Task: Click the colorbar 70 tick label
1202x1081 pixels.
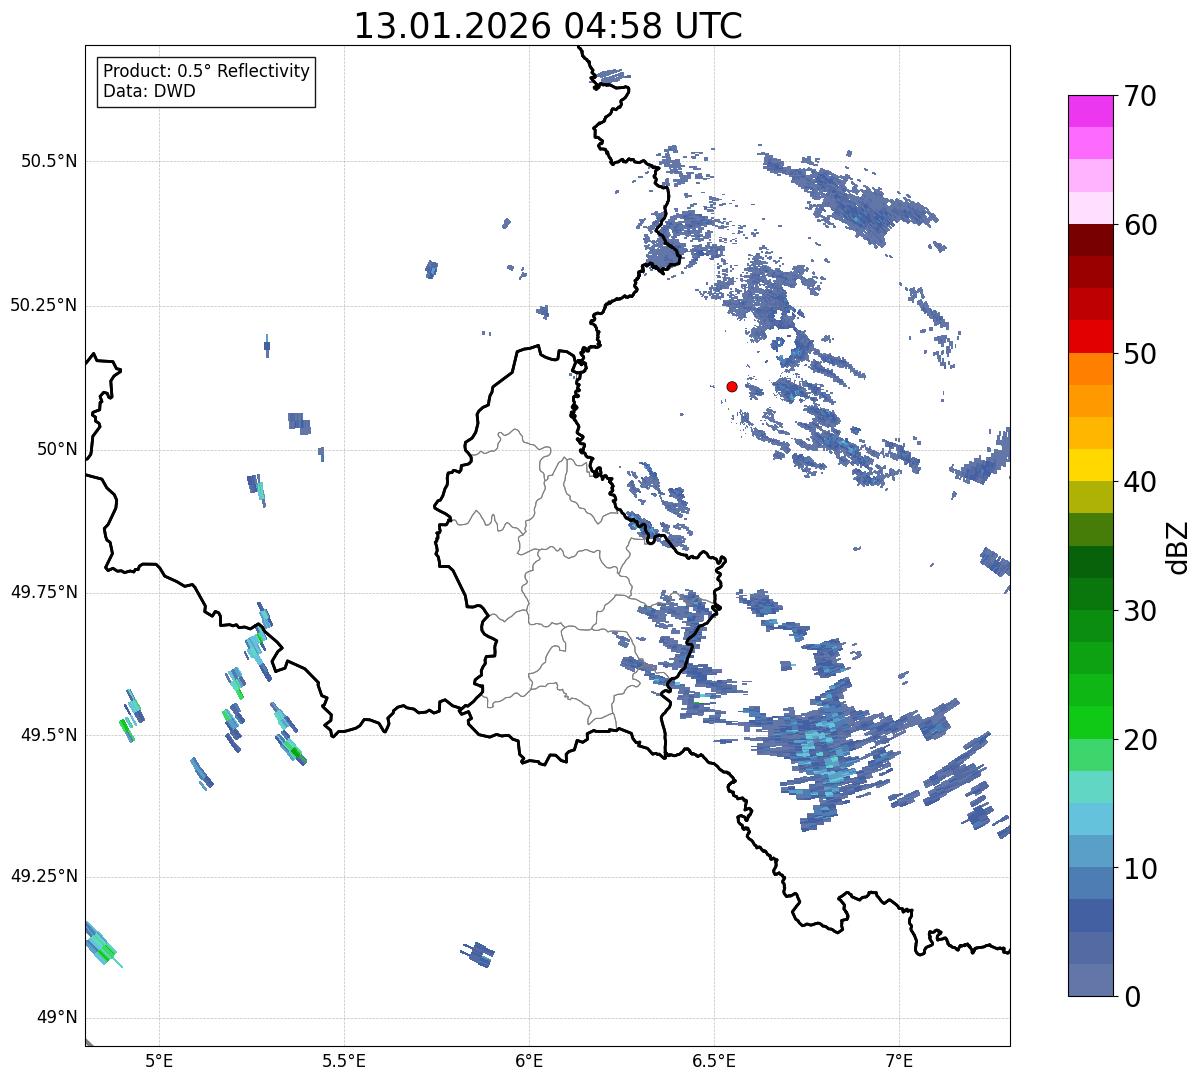Action: tap(1140, 96)
